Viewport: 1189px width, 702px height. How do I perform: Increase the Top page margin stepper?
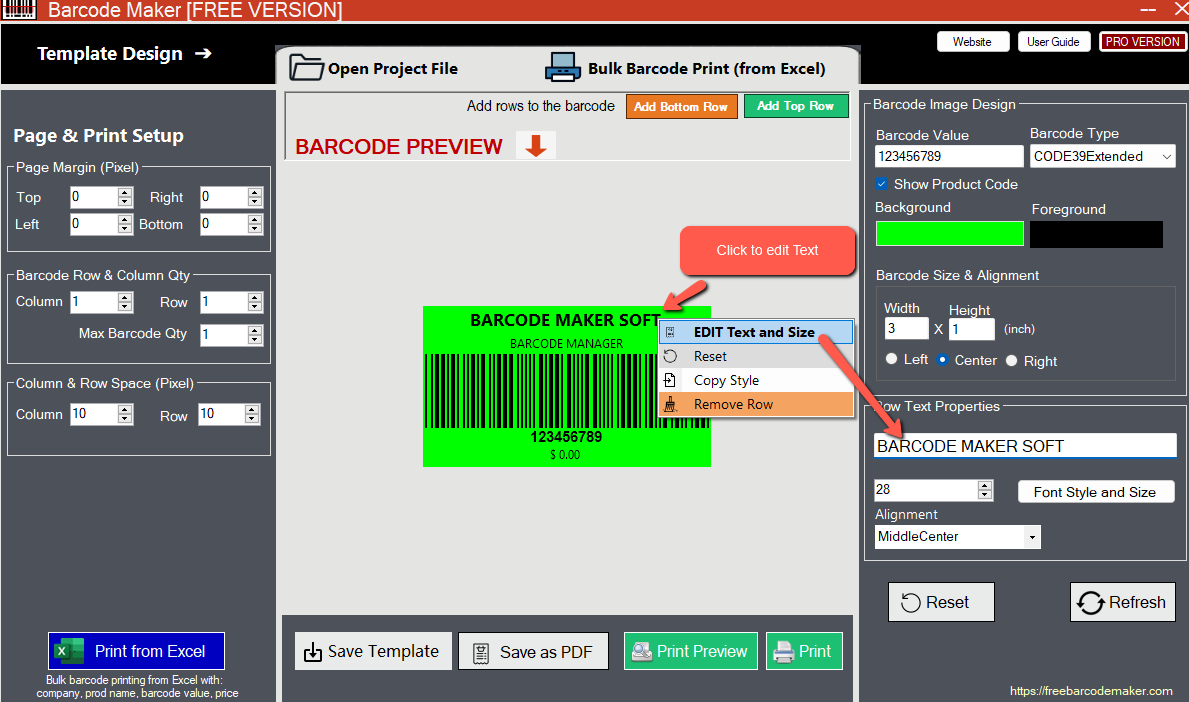(125, 192)
